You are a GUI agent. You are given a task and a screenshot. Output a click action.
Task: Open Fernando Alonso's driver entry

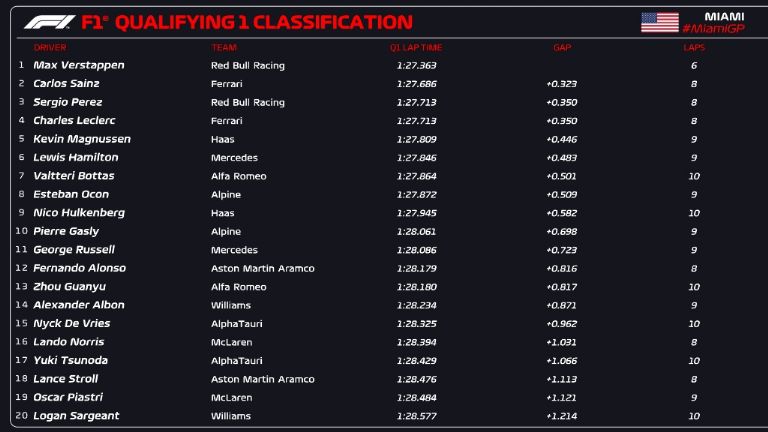[x=80, y=268]
